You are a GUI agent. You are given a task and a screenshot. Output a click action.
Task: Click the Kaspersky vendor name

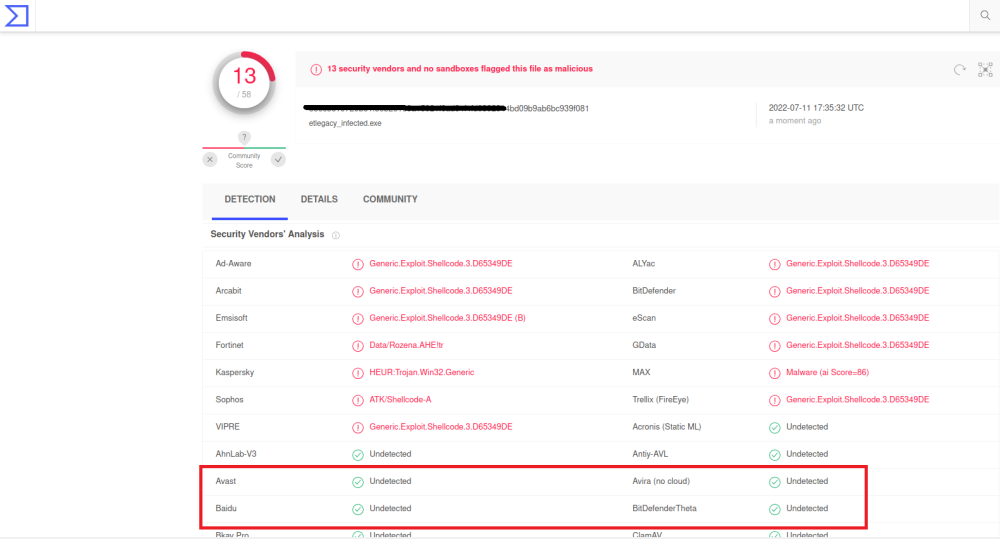click(235, 373)
